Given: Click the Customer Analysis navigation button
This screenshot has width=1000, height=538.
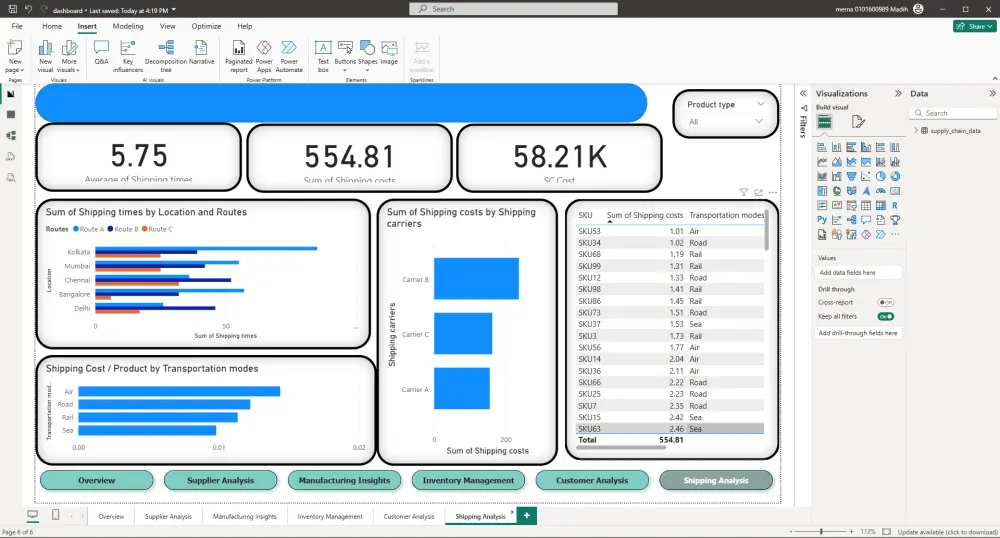Looking at the screenshot, I should tap(592, 480).
